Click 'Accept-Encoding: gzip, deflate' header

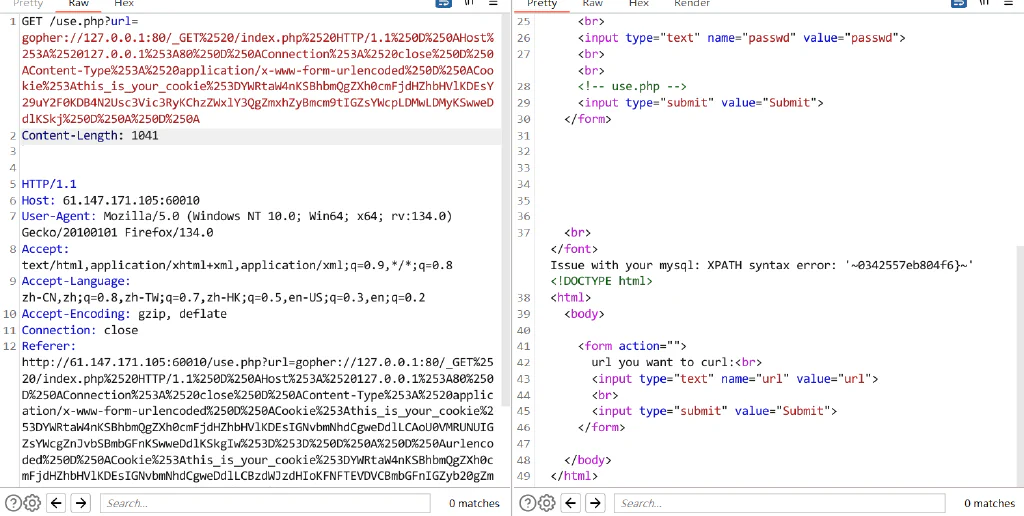[124, 314]
